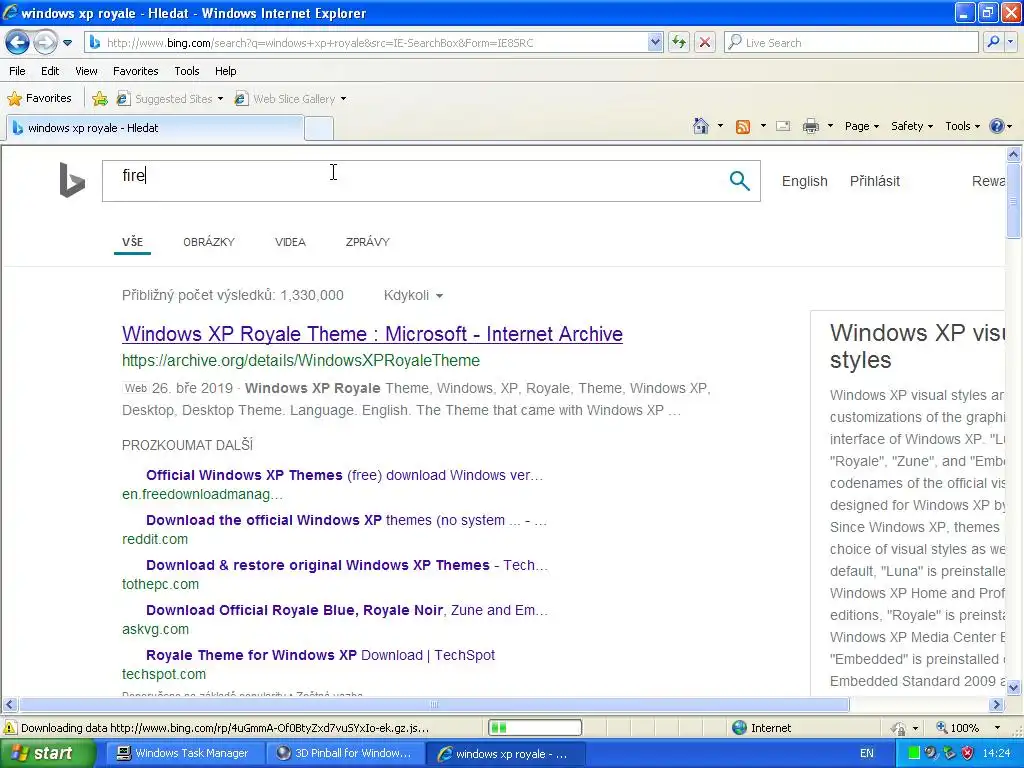Open Official Windows XP Themes link

[344, 475]
